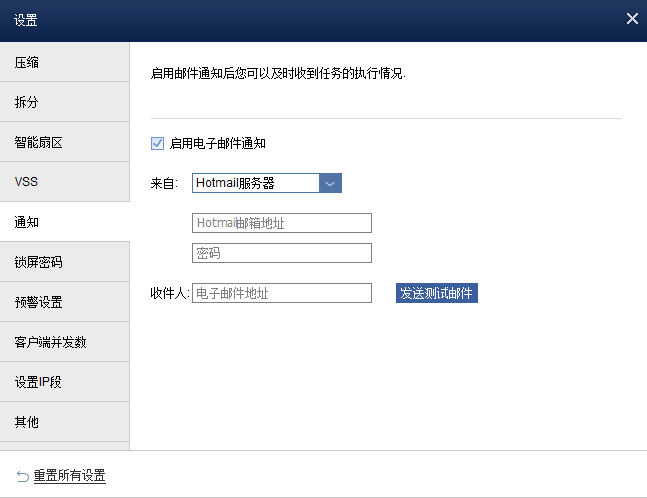This screenshot has height=498, width=647.
Task: Expand the Hotmail服务器 dropdown arrow
Action: pos(330,183)
